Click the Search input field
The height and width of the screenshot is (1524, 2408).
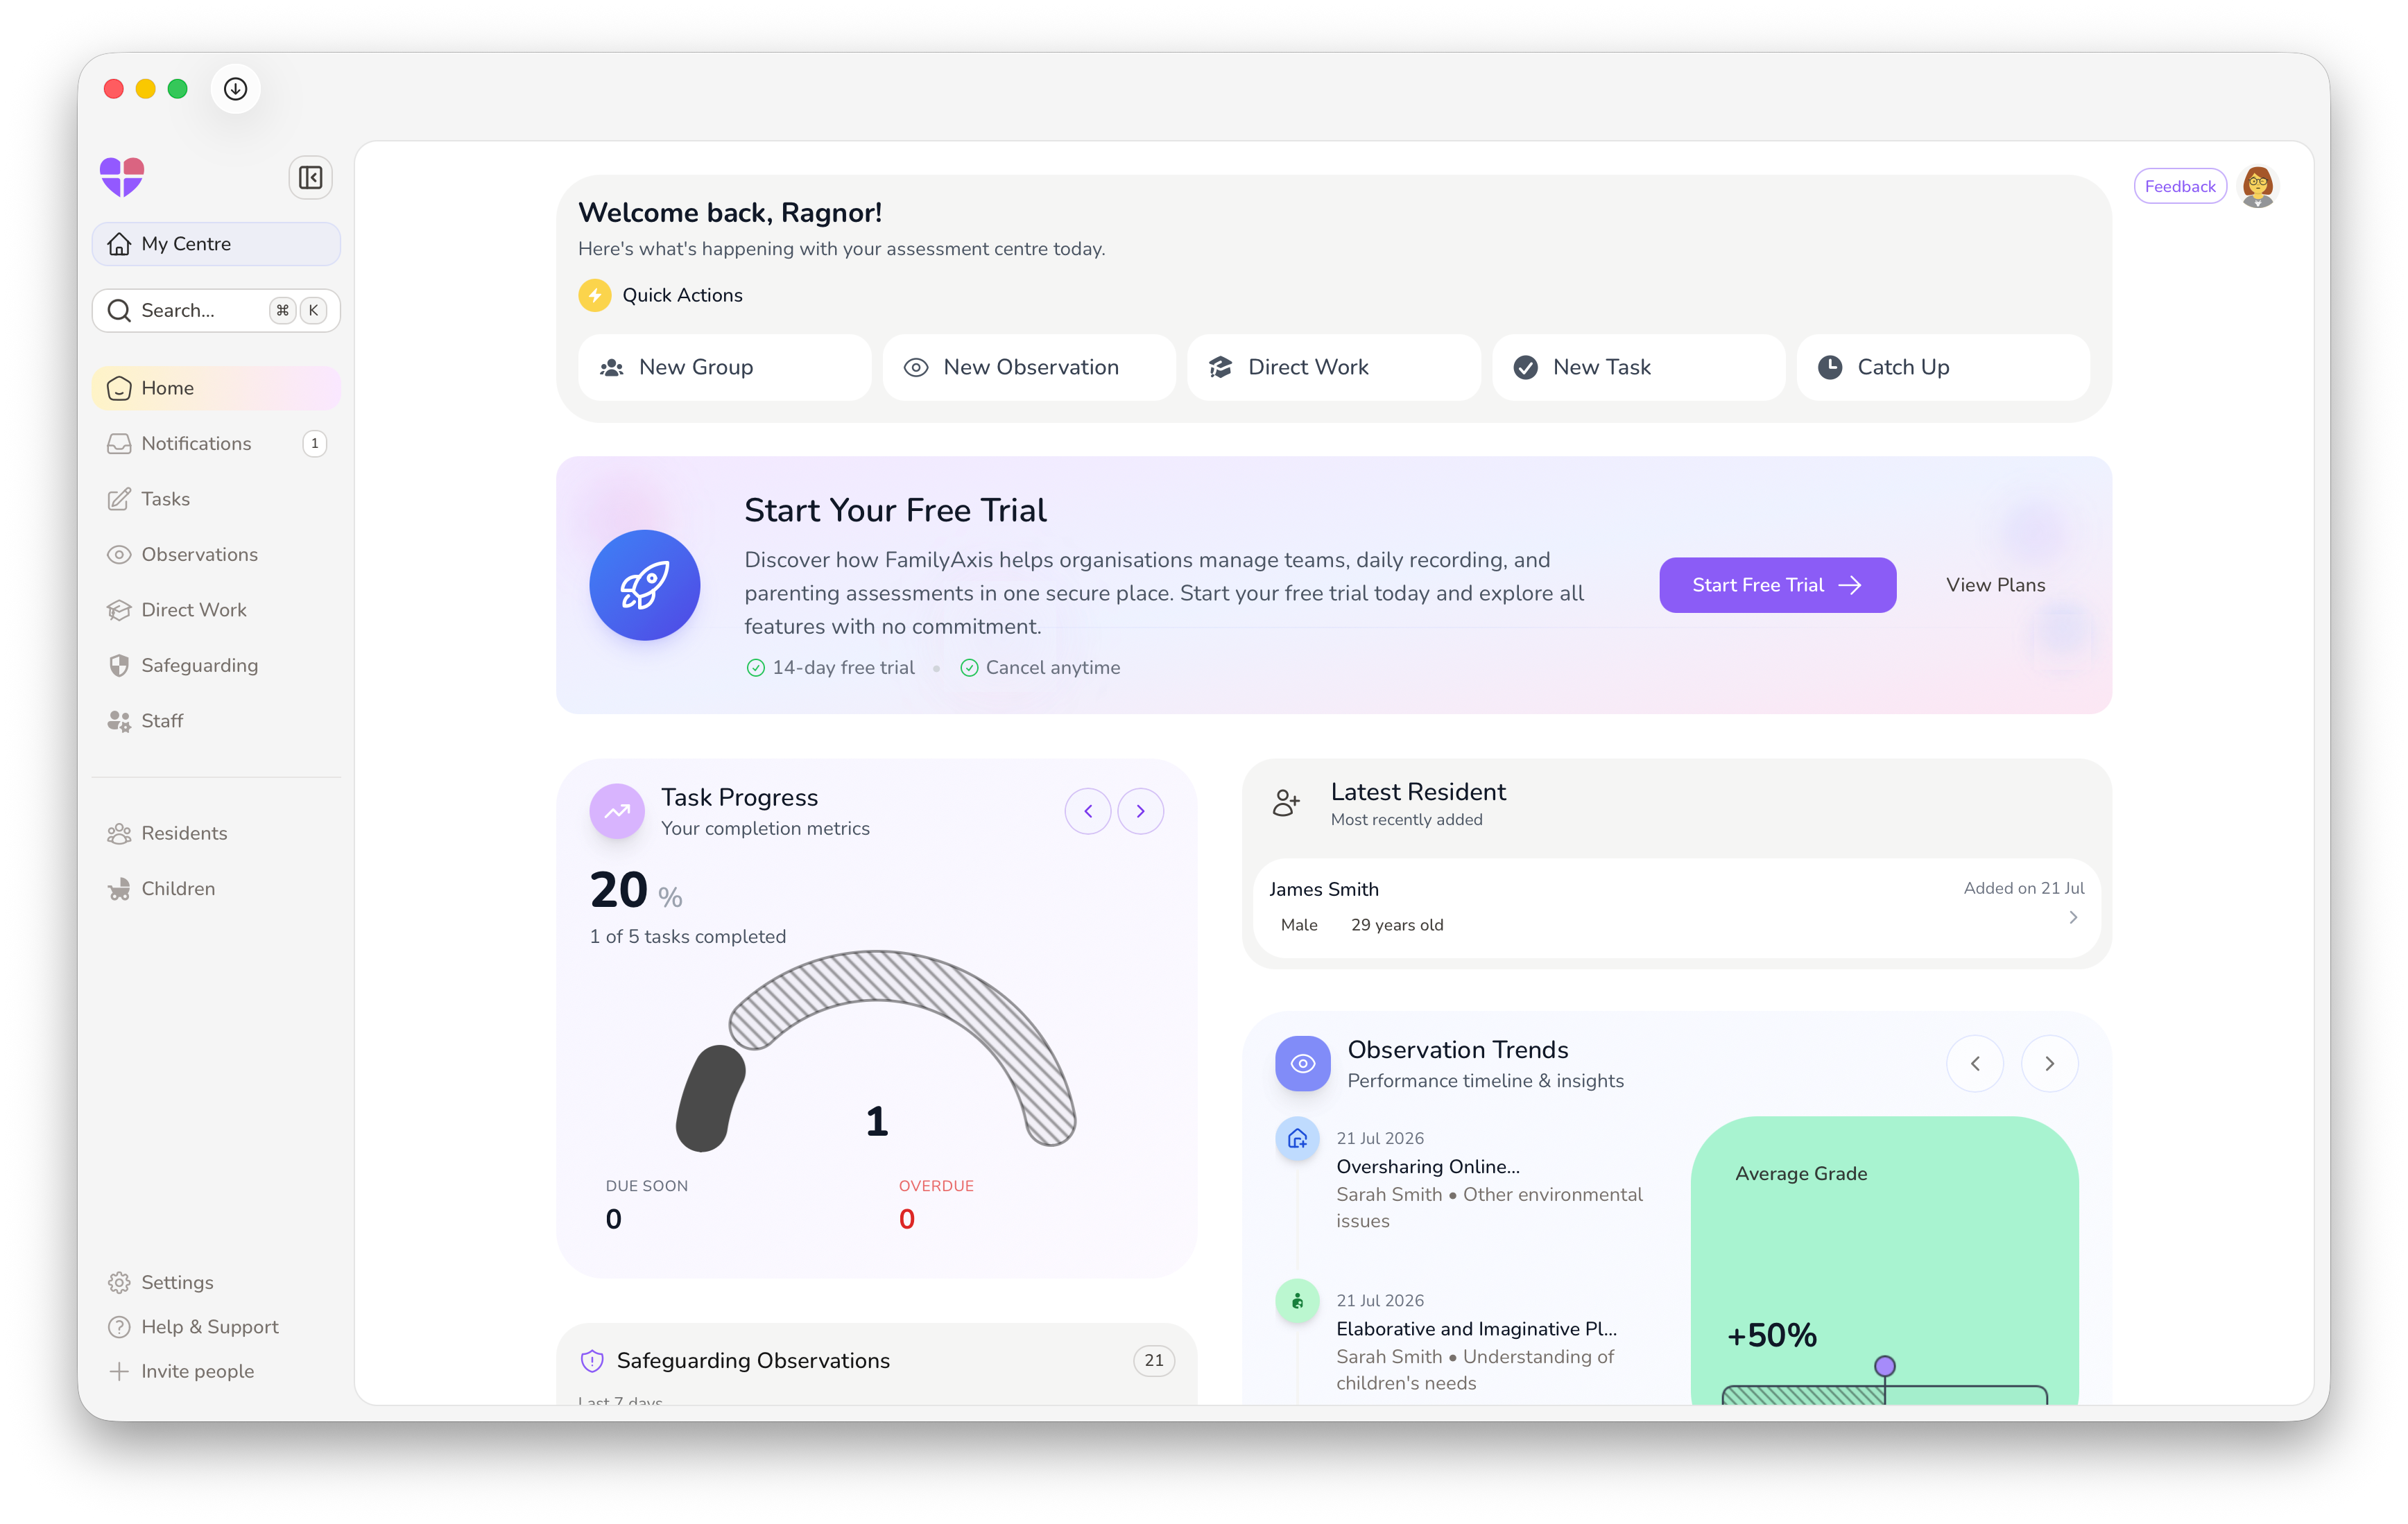pos(216,311)
